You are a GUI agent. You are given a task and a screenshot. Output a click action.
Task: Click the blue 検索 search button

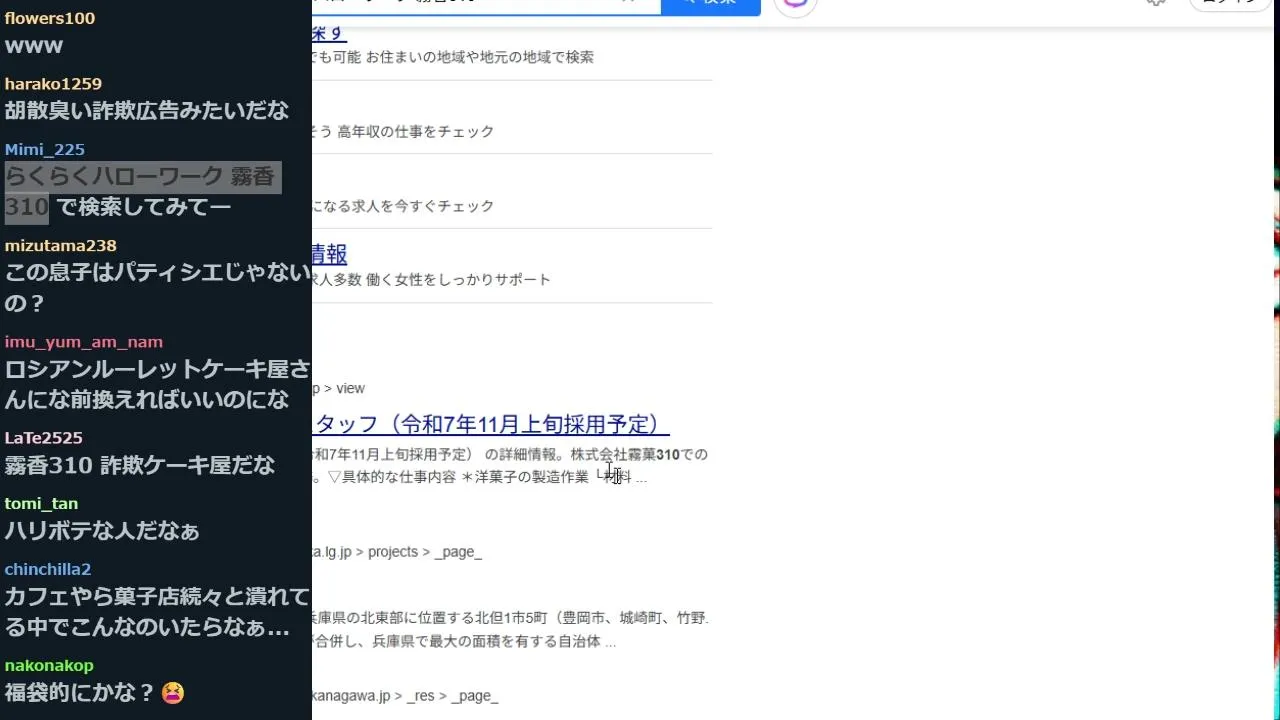click(711, 6)
